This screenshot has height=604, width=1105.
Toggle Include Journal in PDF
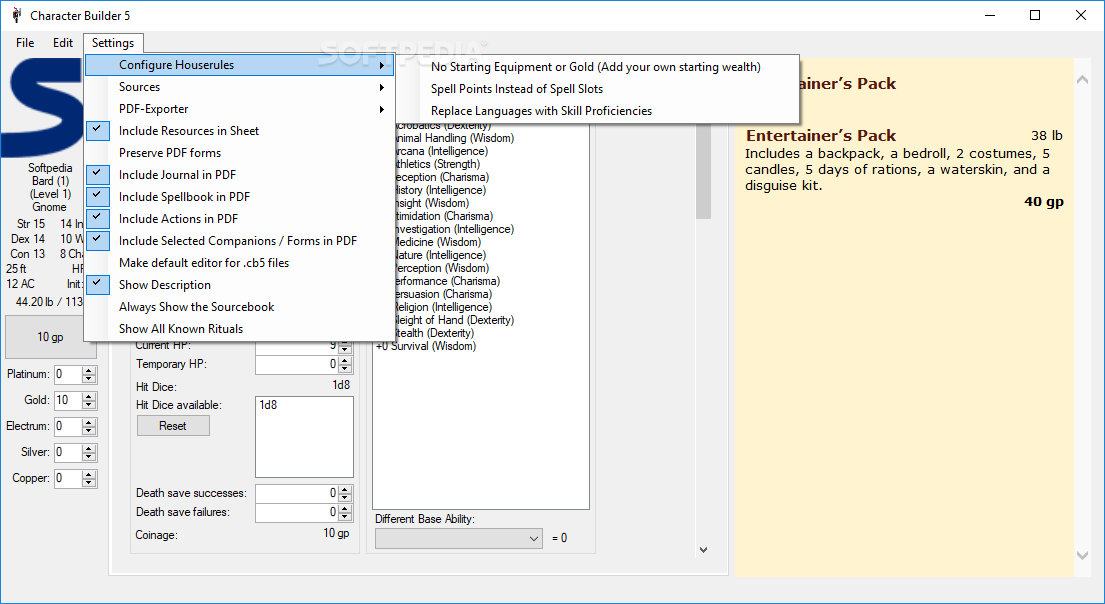pyautogui.click(x=239, y=175)
